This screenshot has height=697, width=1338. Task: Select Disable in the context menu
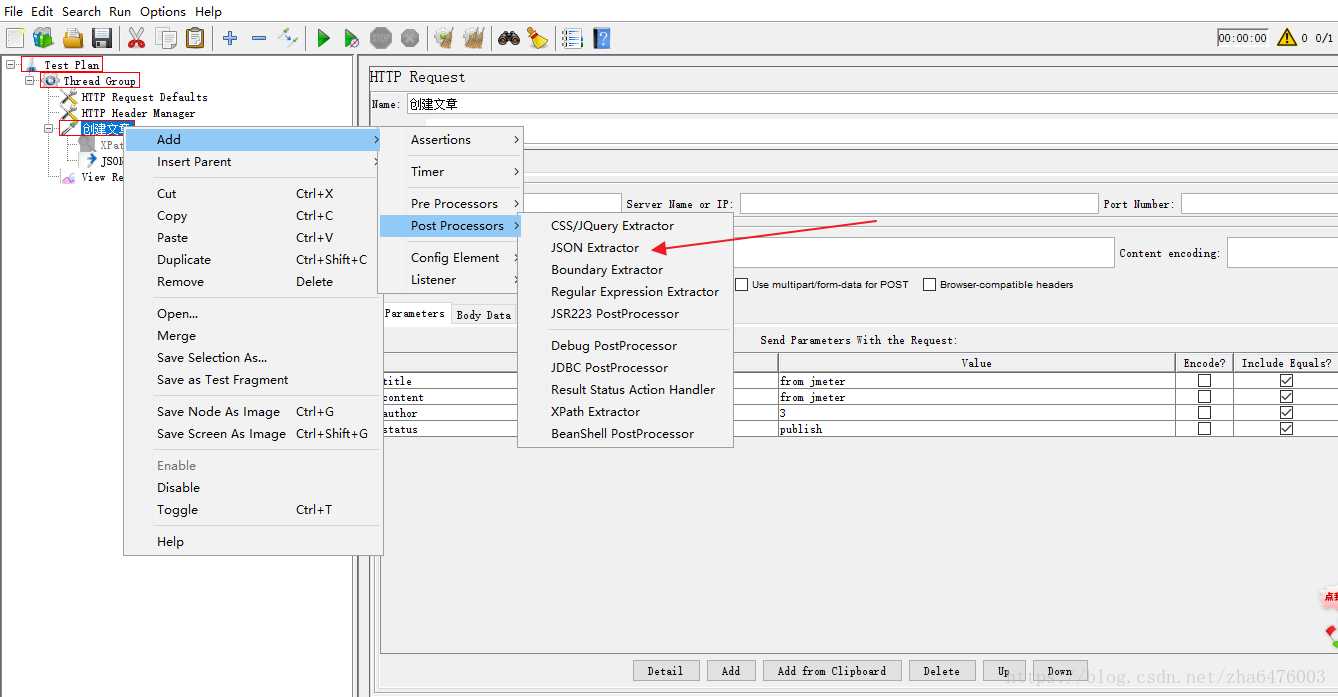tap(253, 488)
